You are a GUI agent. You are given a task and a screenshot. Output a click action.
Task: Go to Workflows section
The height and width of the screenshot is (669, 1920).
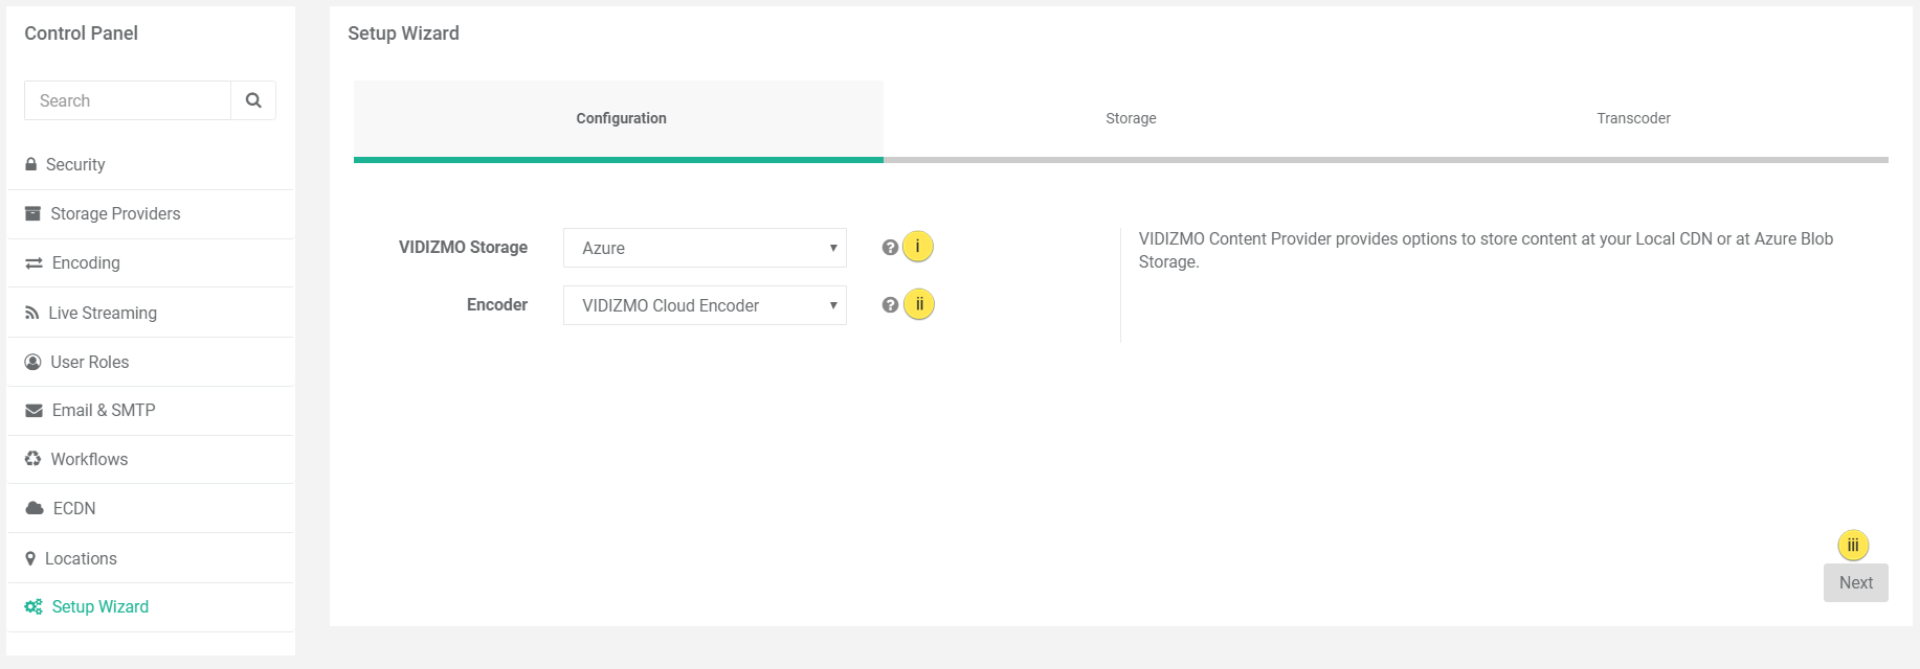150,459
